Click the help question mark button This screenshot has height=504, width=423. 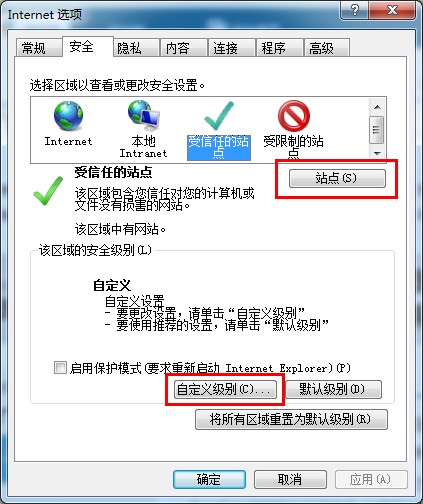pyautogui.click(x=355, y=10)
